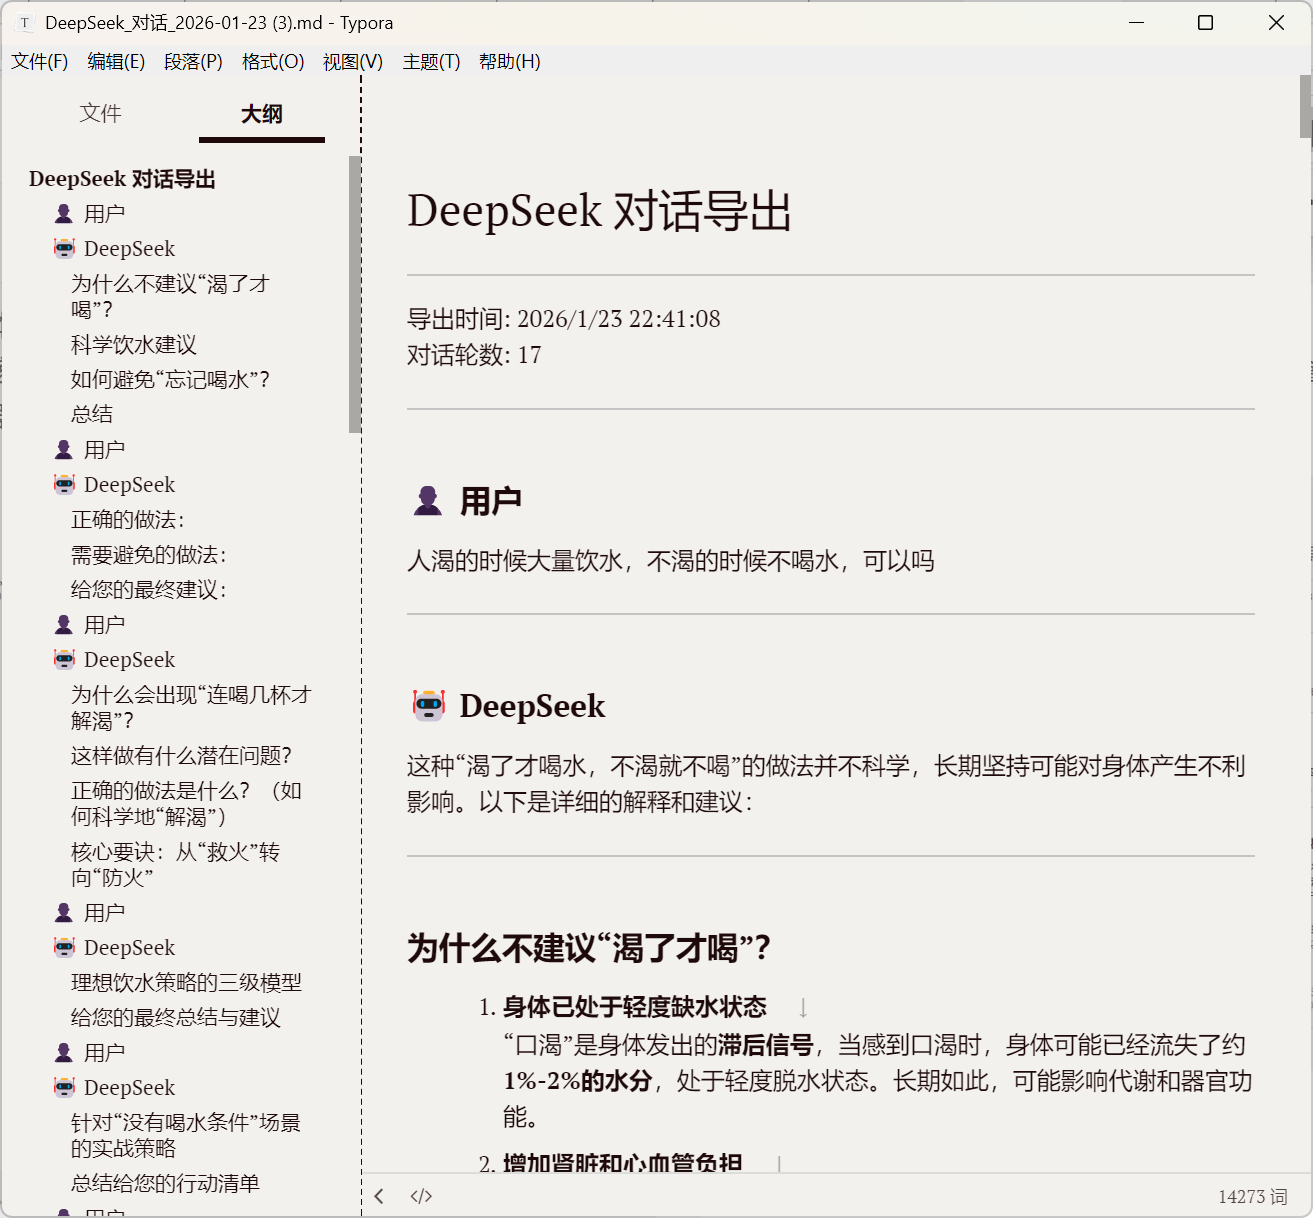Go to outline item 给您的最终总结与建议

coord(176,1018)
